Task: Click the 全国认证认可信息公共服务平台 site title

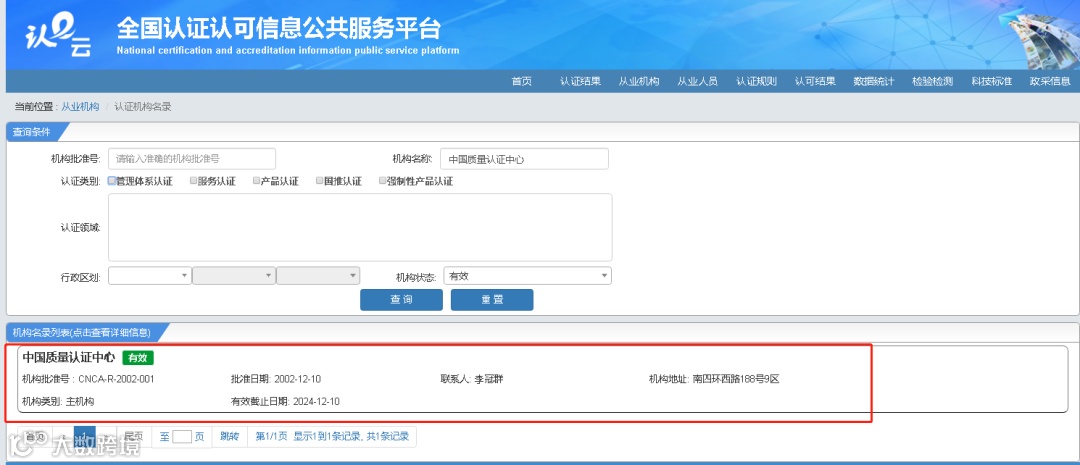Action: coord(279,28)
